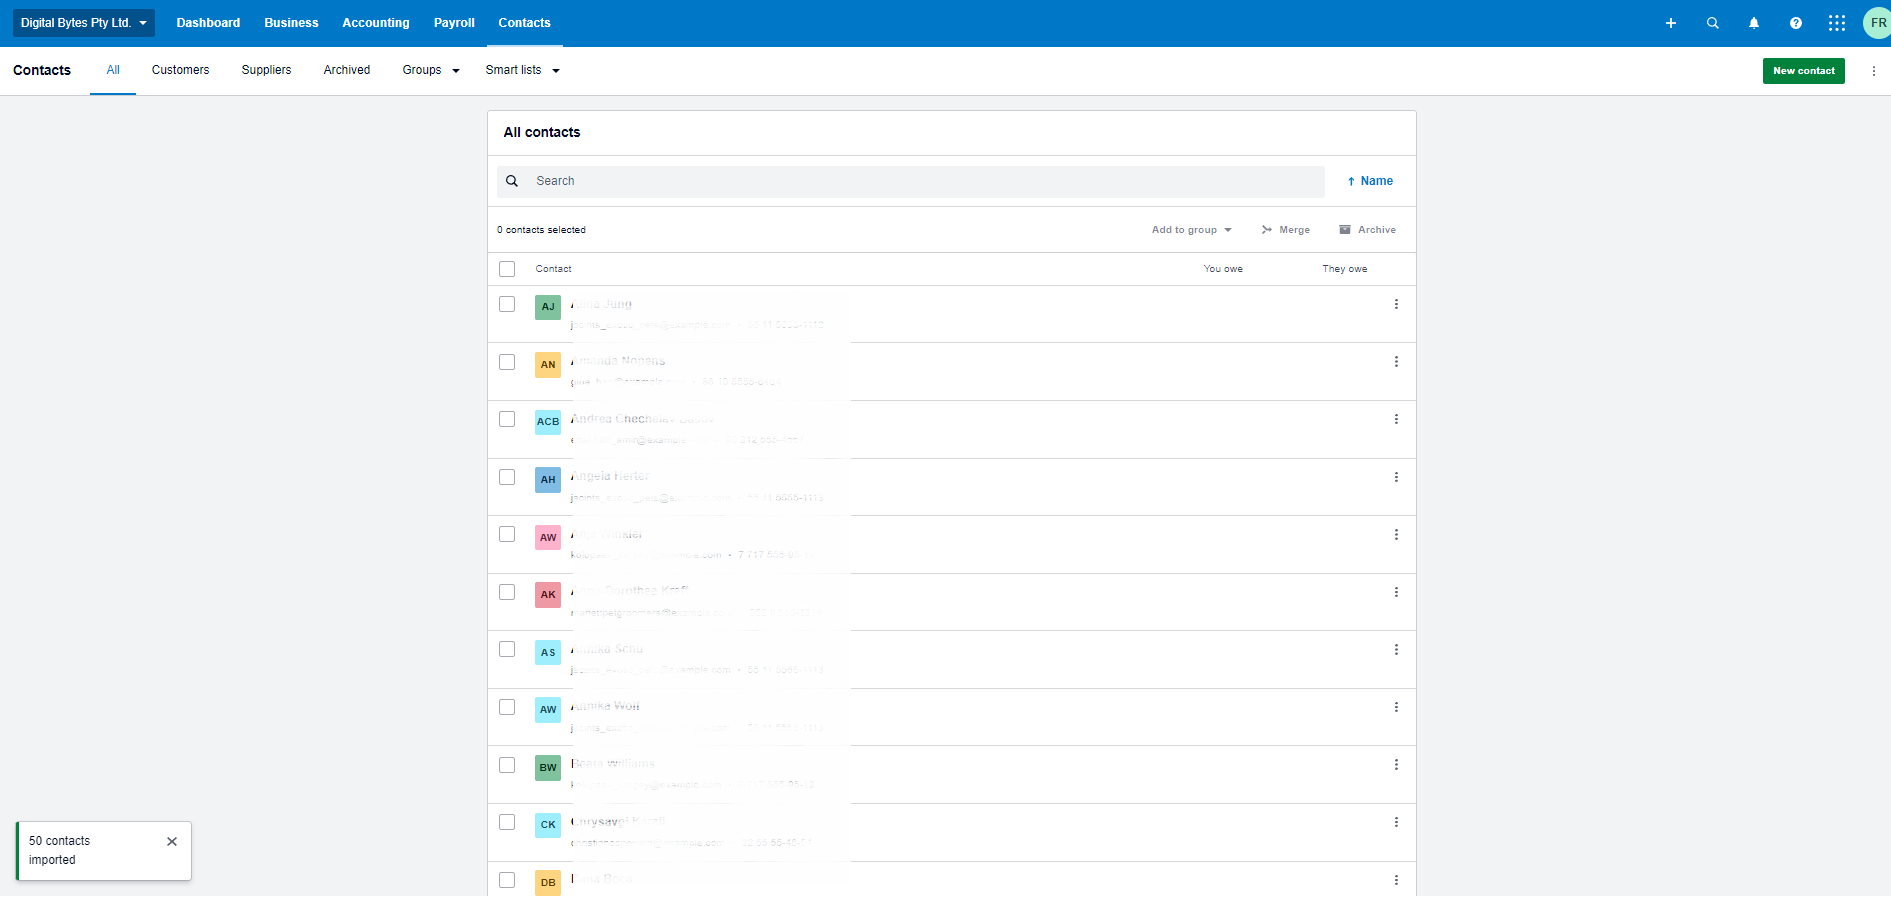
Task: Click the green New contact button
Action: point(1803,71)
